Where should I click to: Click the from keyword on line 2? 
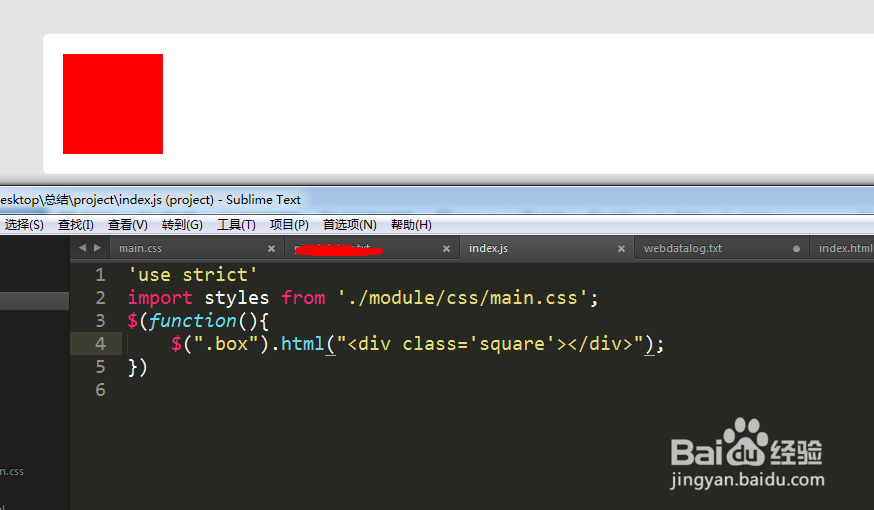(303, 298)
